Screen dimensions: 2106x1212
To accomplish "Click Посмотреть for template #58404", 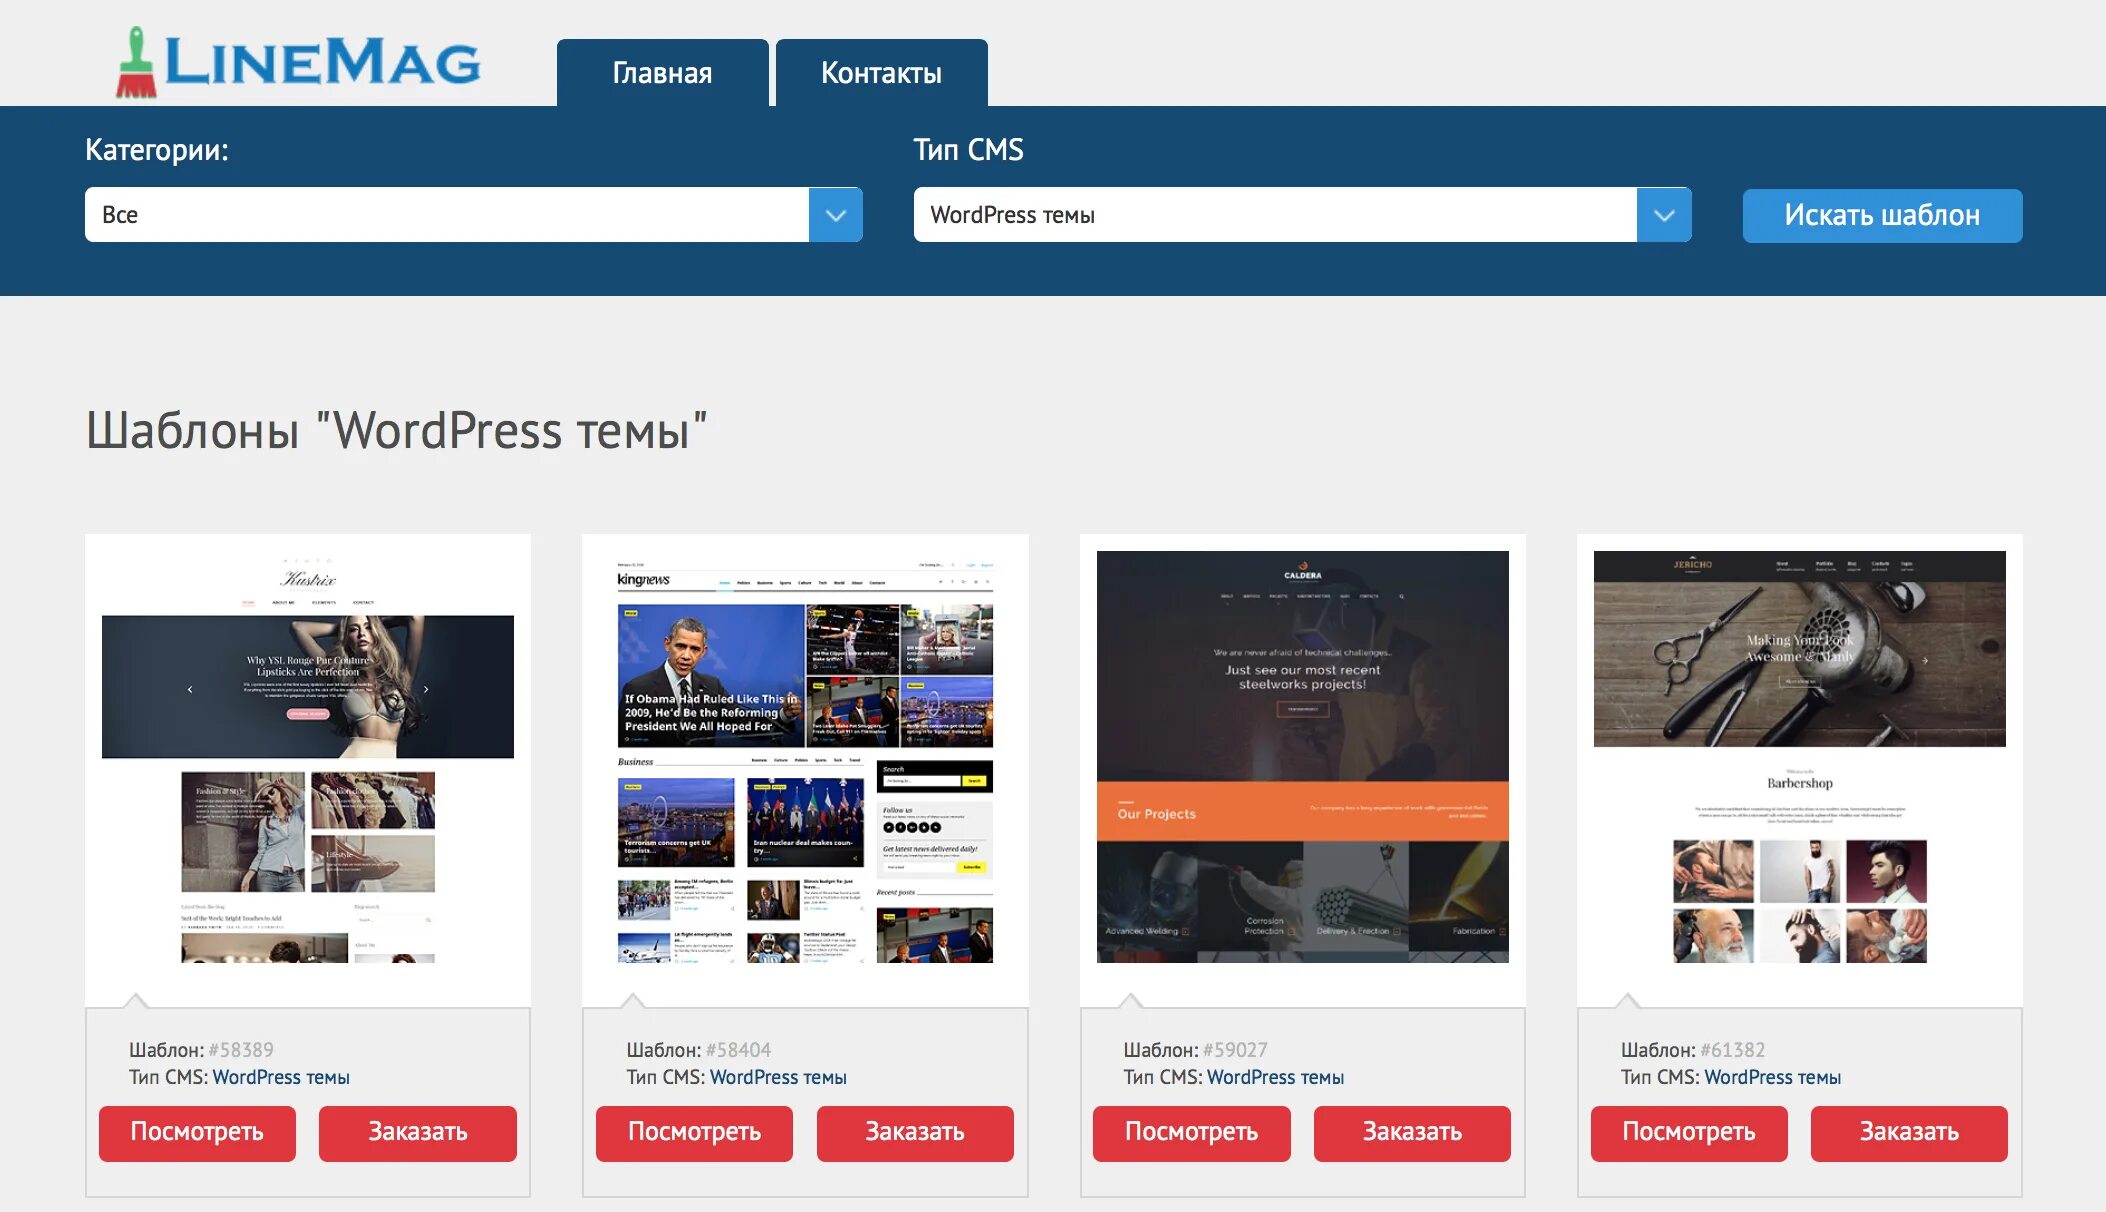I will tap(694, 1132).
